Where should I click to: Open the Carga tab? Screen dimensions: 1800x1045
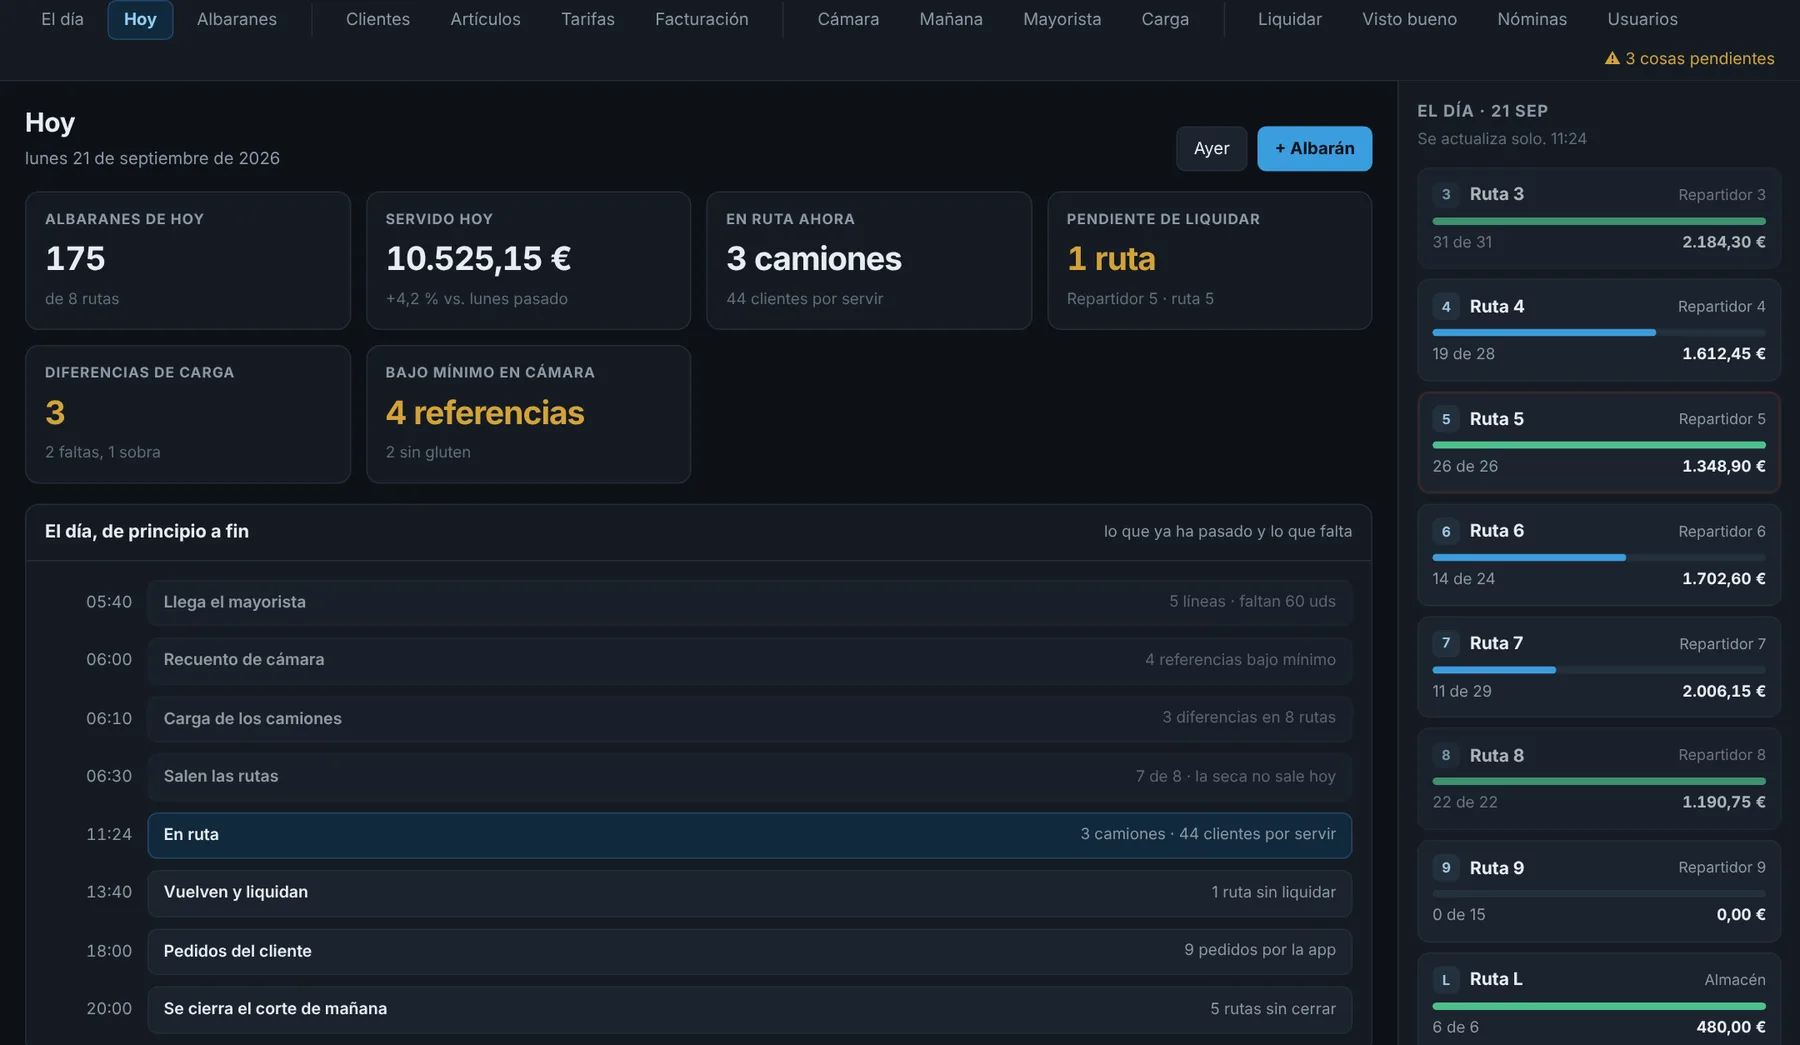click(x=1165, y=19)
